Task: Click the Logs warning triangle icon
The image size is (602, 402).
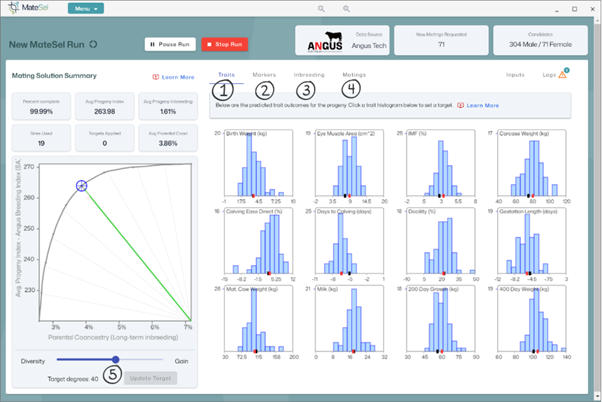Action: click(x=564, y=73)
